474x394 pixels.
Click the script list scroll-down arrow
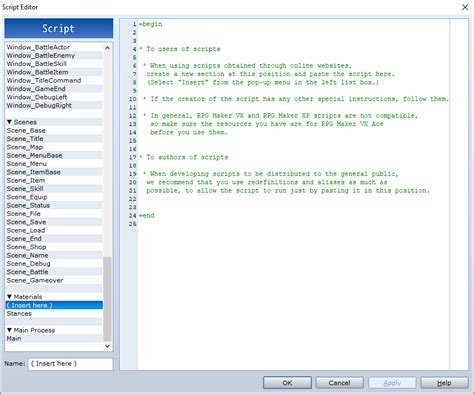pyautogui.click(x=107, y=346)
